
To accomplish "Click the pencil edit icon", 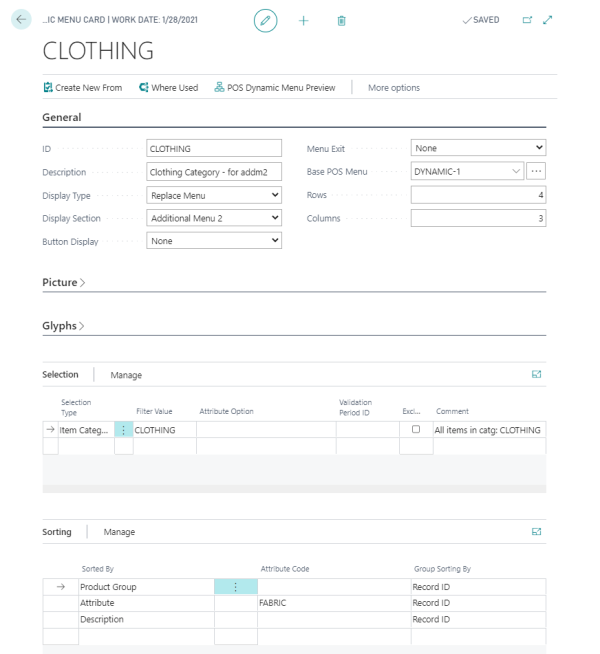I will point(265,20).
